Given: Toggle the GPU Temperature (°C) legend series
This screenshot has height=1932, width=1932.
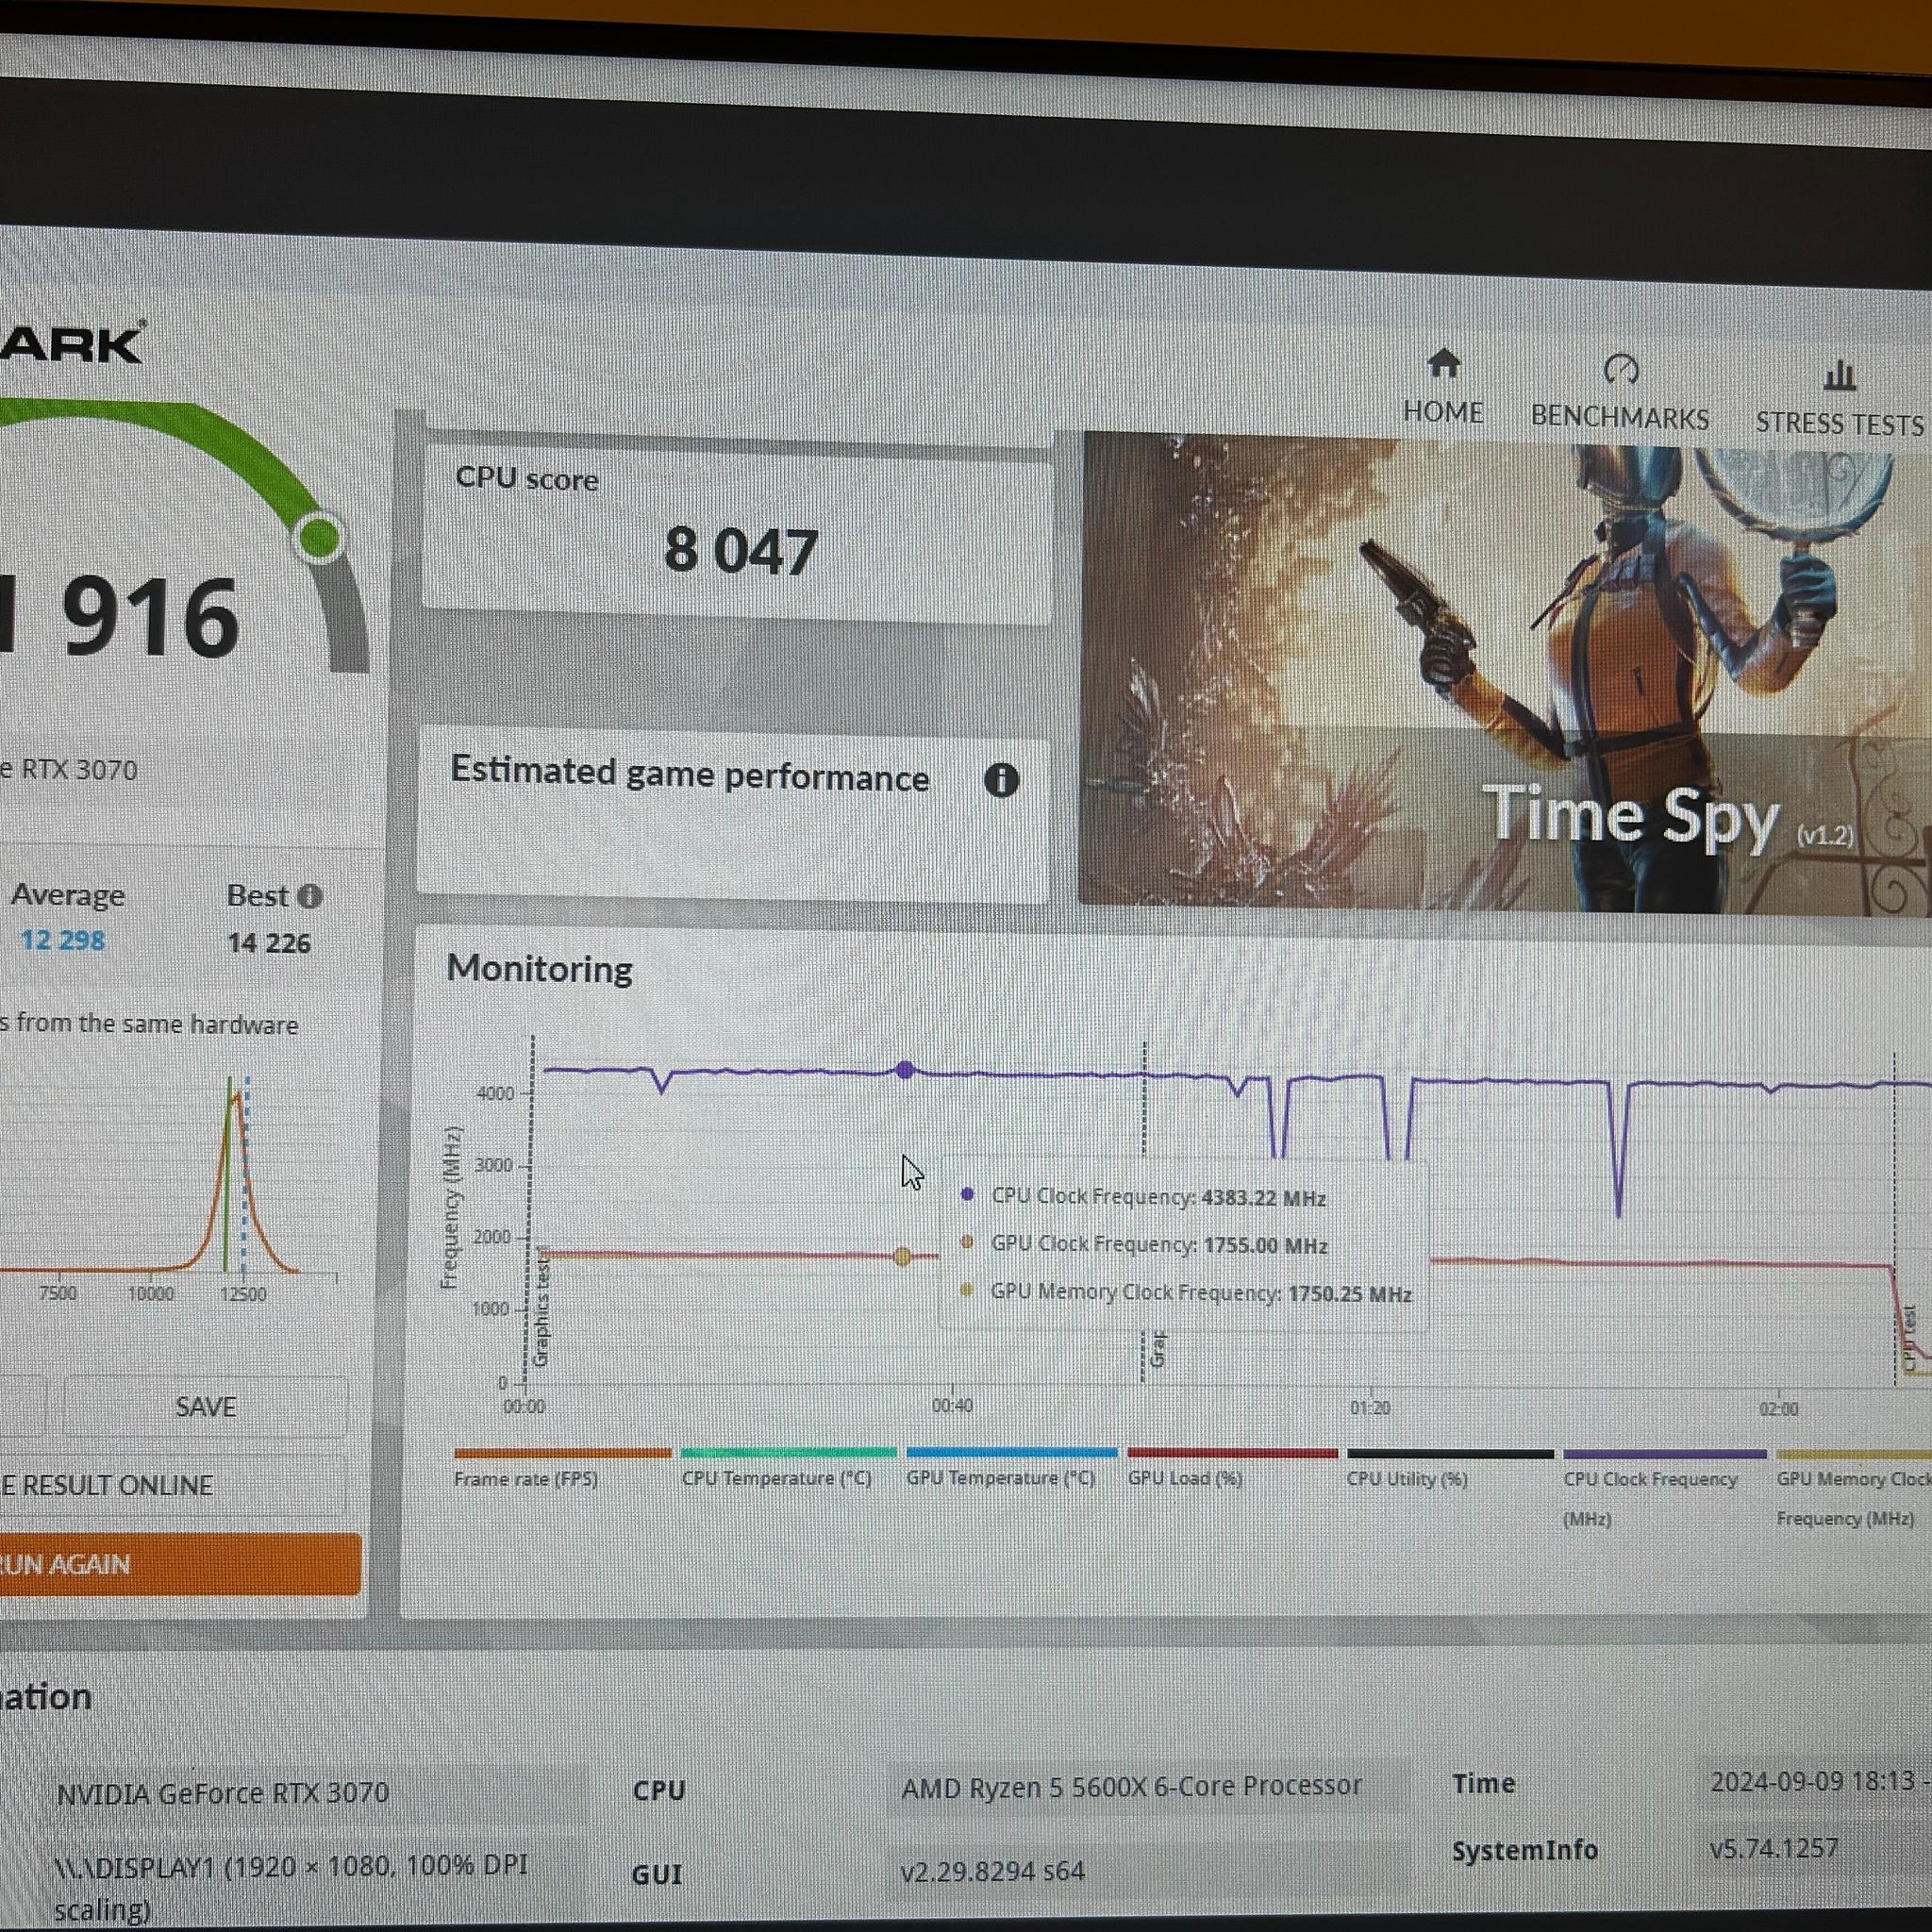Looking at the screenshot, I should point(1011,1467).
